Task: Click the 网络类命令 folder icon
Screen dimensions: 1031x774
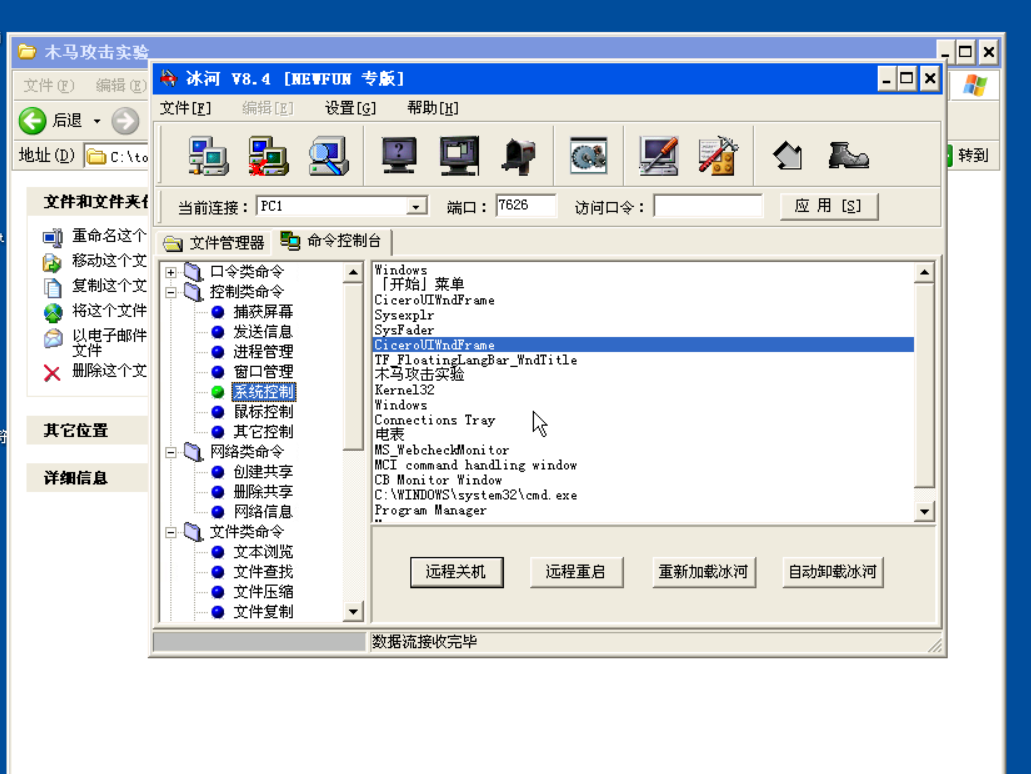Action: pyautogui.click(x=193, y=452)
